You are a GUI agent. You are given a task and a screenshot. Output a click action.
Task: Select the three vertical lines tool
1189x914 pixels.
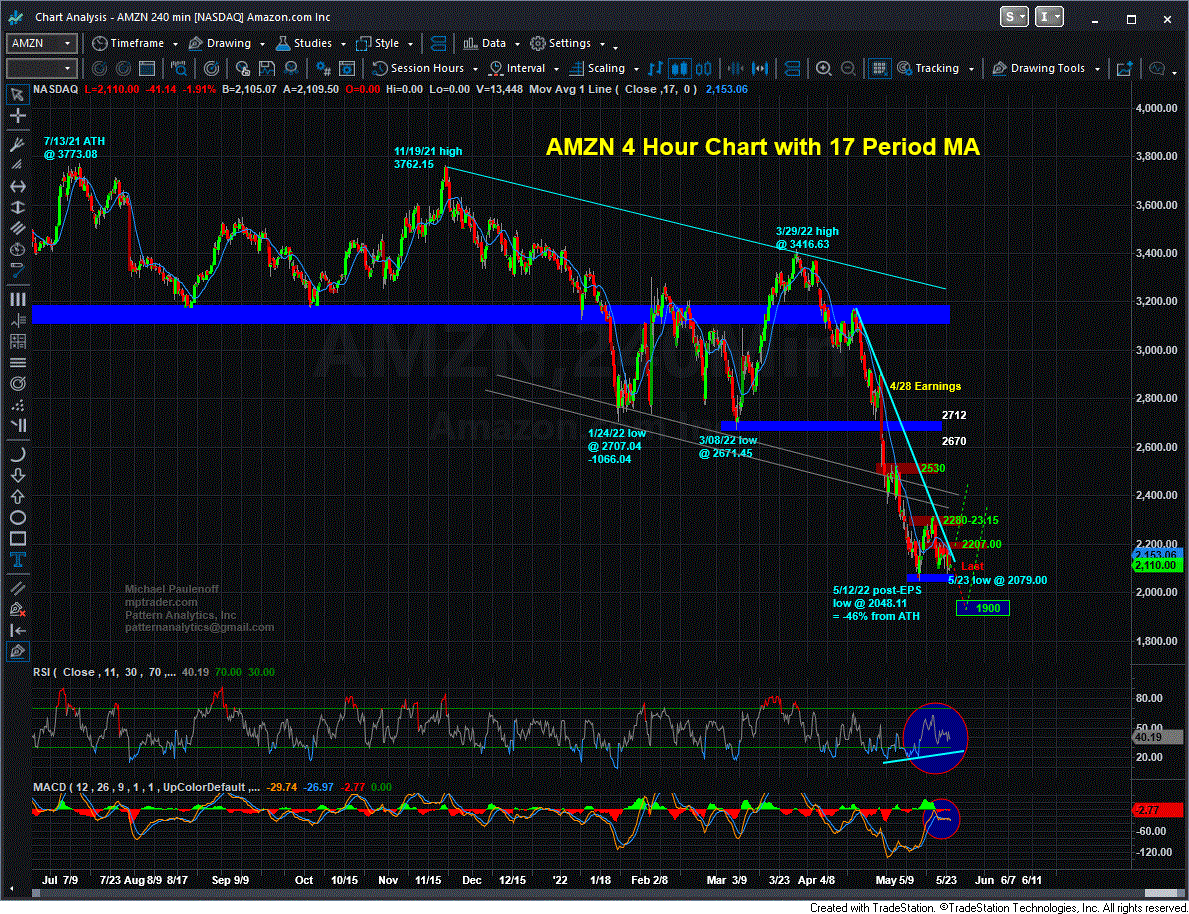[x=17, y=299]
